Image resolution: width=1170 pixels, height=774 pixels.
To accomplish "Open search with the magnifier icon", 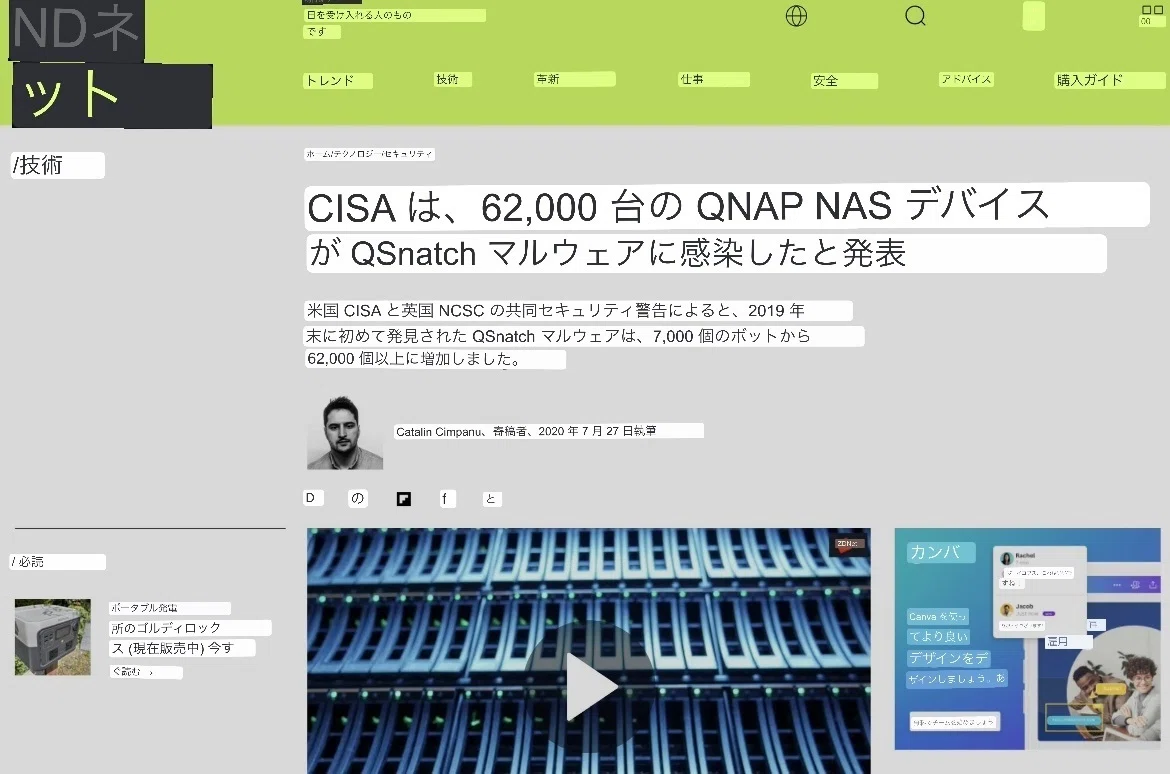I will [x=916, y=16].
